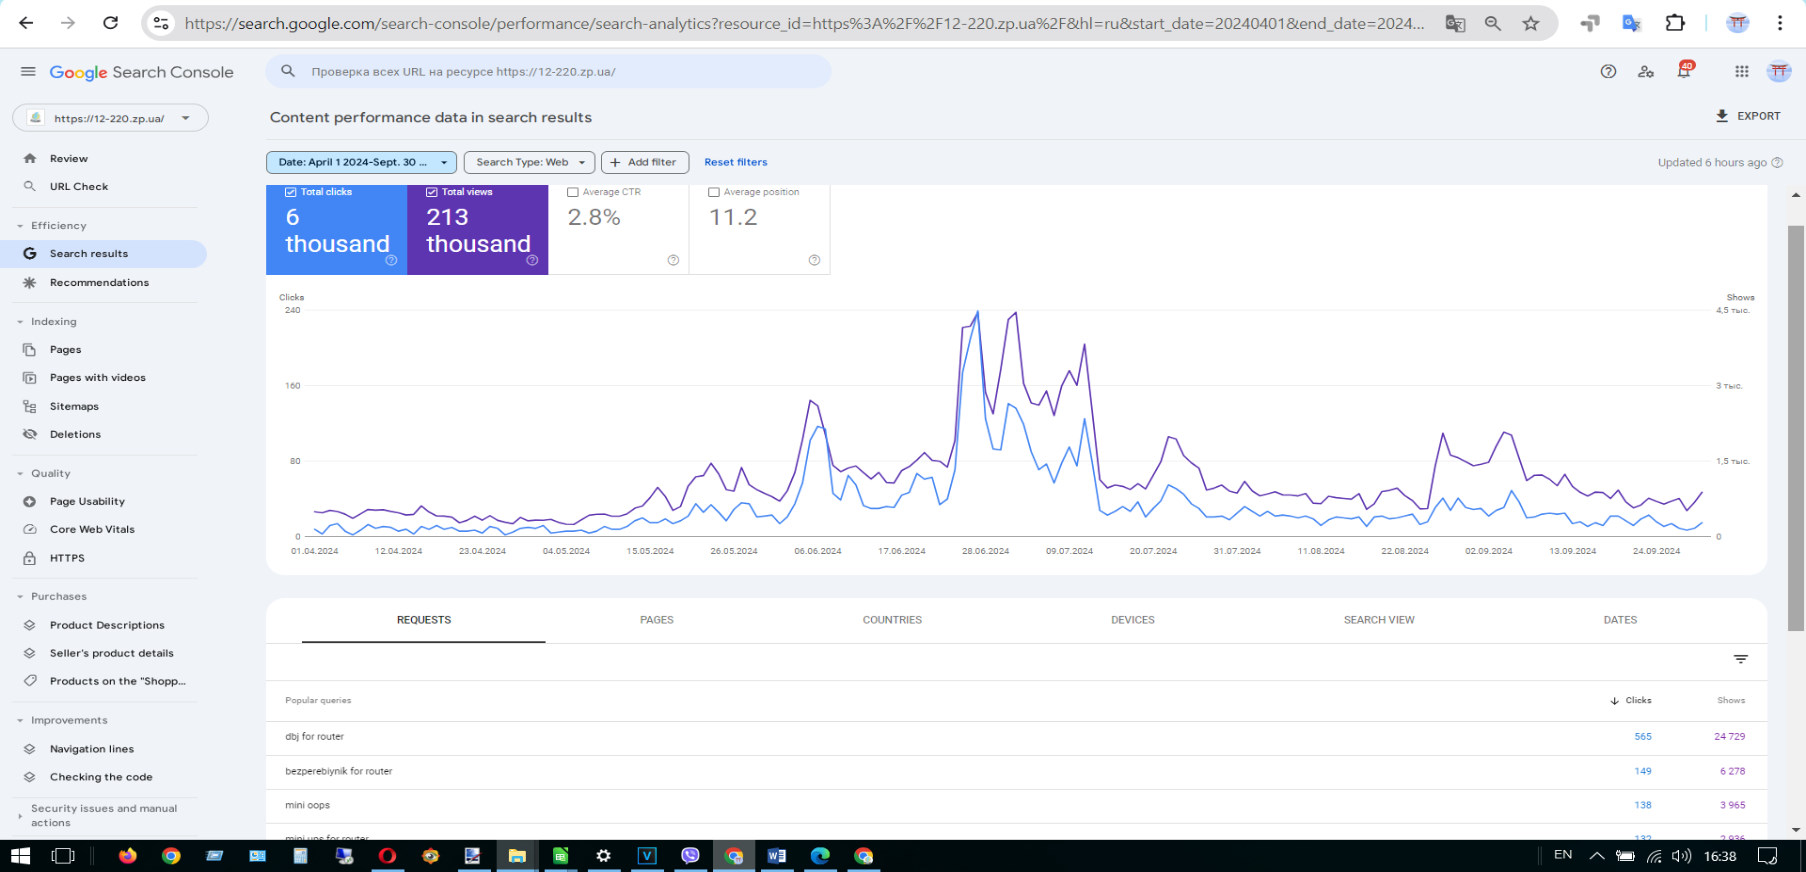
Task: Click the Total clicks help icon
Action: (x=392, y=260)
